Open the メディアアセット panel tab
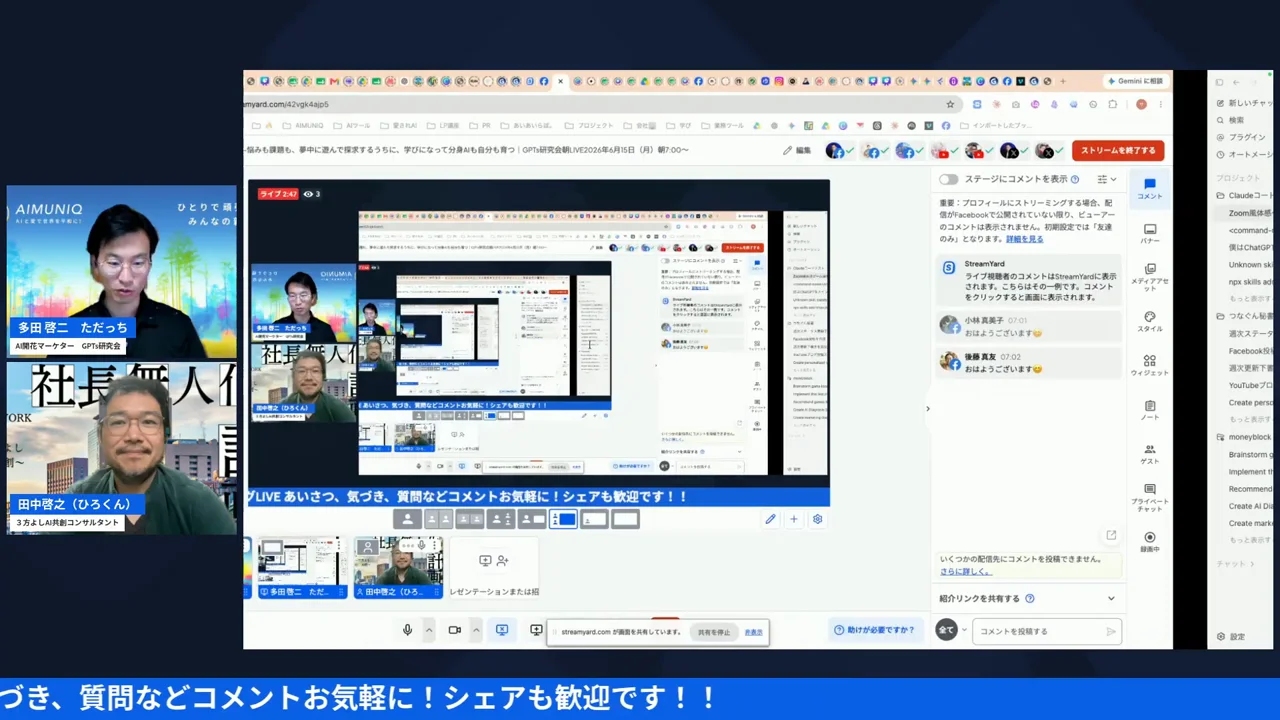 [x=1150, y=275]
